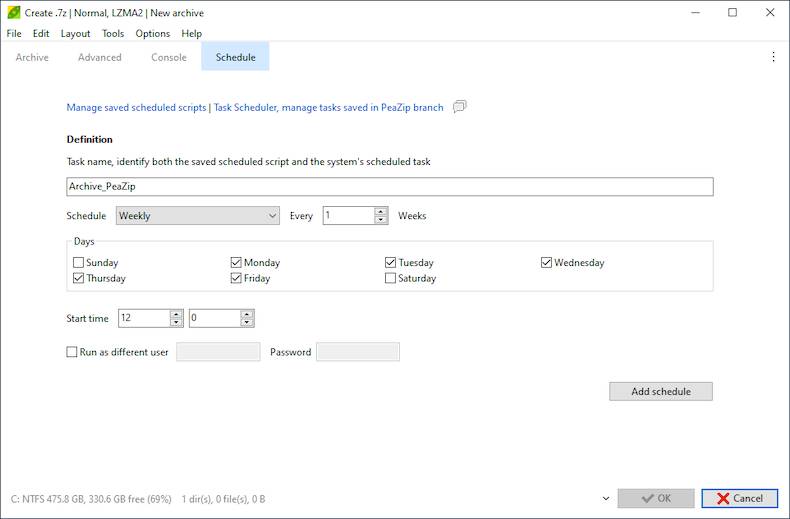Toggle Run as different user checkbox
The height and width of the screenshot is (519, 790).
(x=72, y=352)
